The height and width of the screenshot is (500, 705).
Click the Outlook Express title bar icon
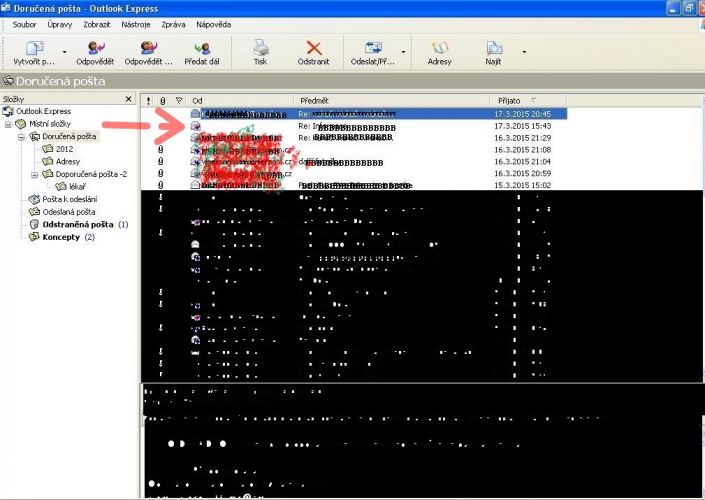pyautogui.click(x=6, y=8)
